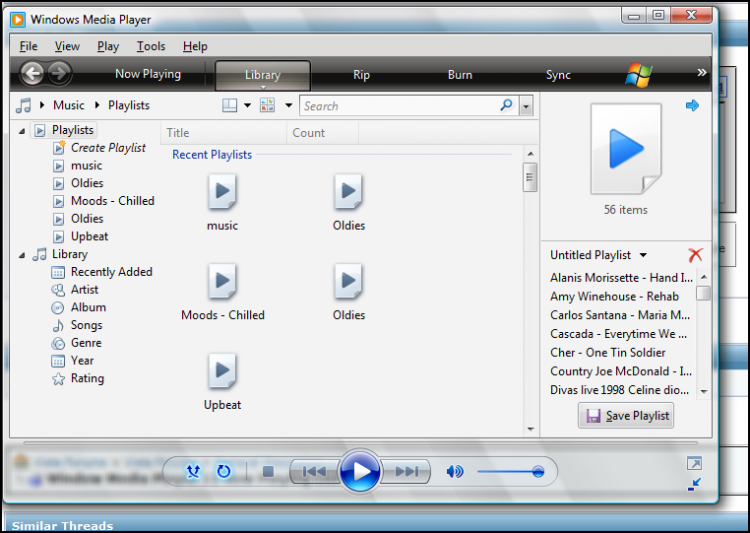Viewport: 750px width, 533px height.
Task: Click the playlist pane scroll down arrow
Action: 704,391
